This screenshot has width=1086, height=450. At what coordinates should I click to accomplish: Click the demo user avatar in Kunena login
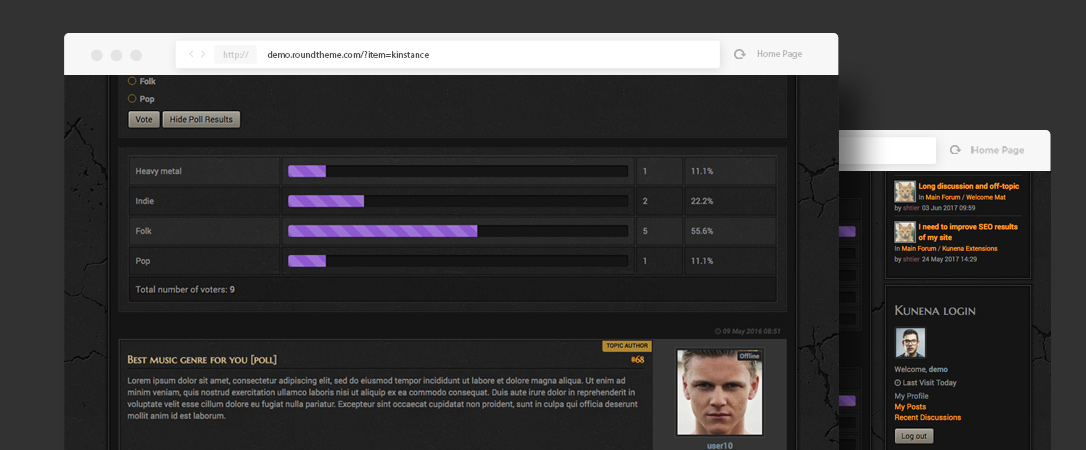(910, 343)
